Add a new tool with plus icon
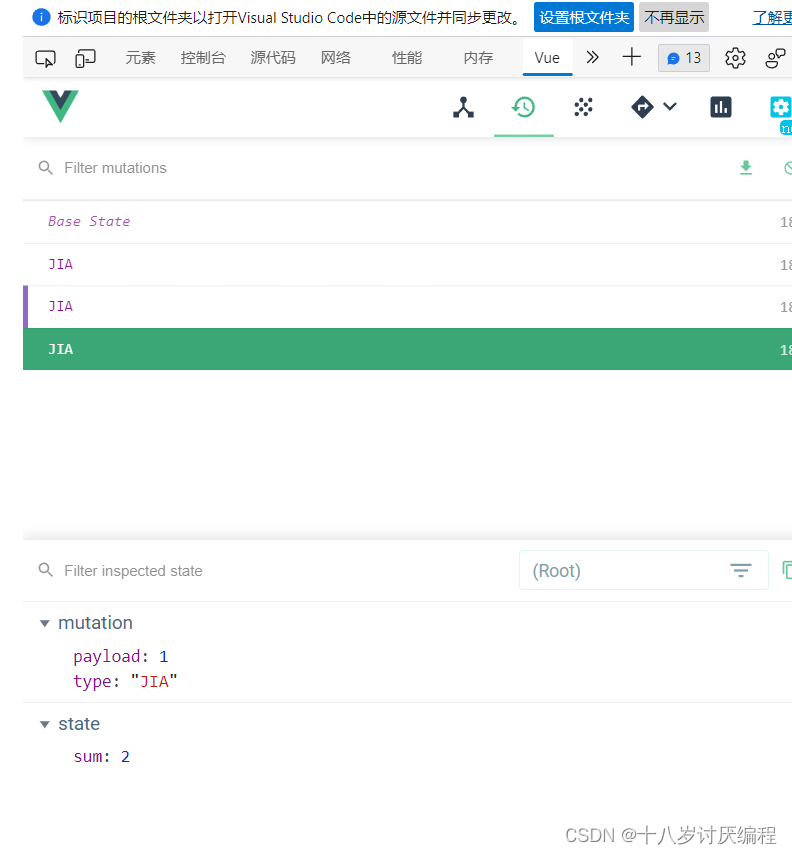The width and height of the screenshot is (792, 855). (632, 57)
